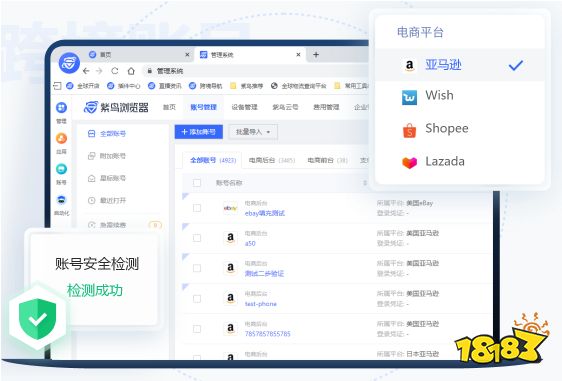Open the 测试二步验证 account link
The width and height of the screenshot is (562, 381).
[x=264, y=273]
